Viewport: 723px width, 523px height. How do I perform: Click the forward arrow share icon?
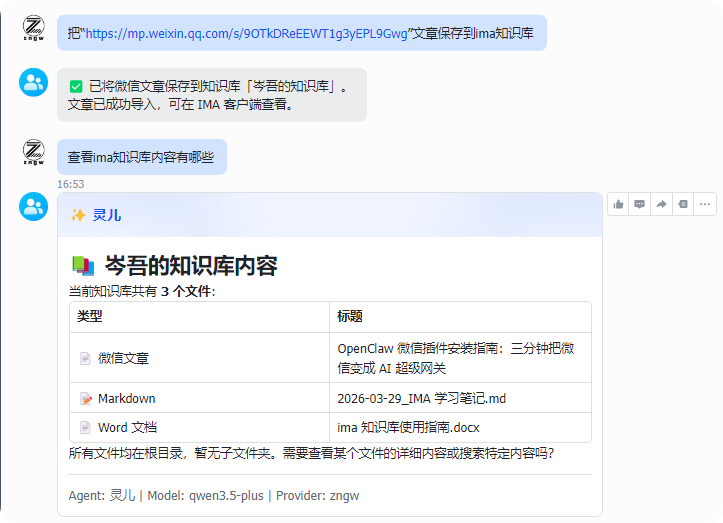click(x=661, y=204)
